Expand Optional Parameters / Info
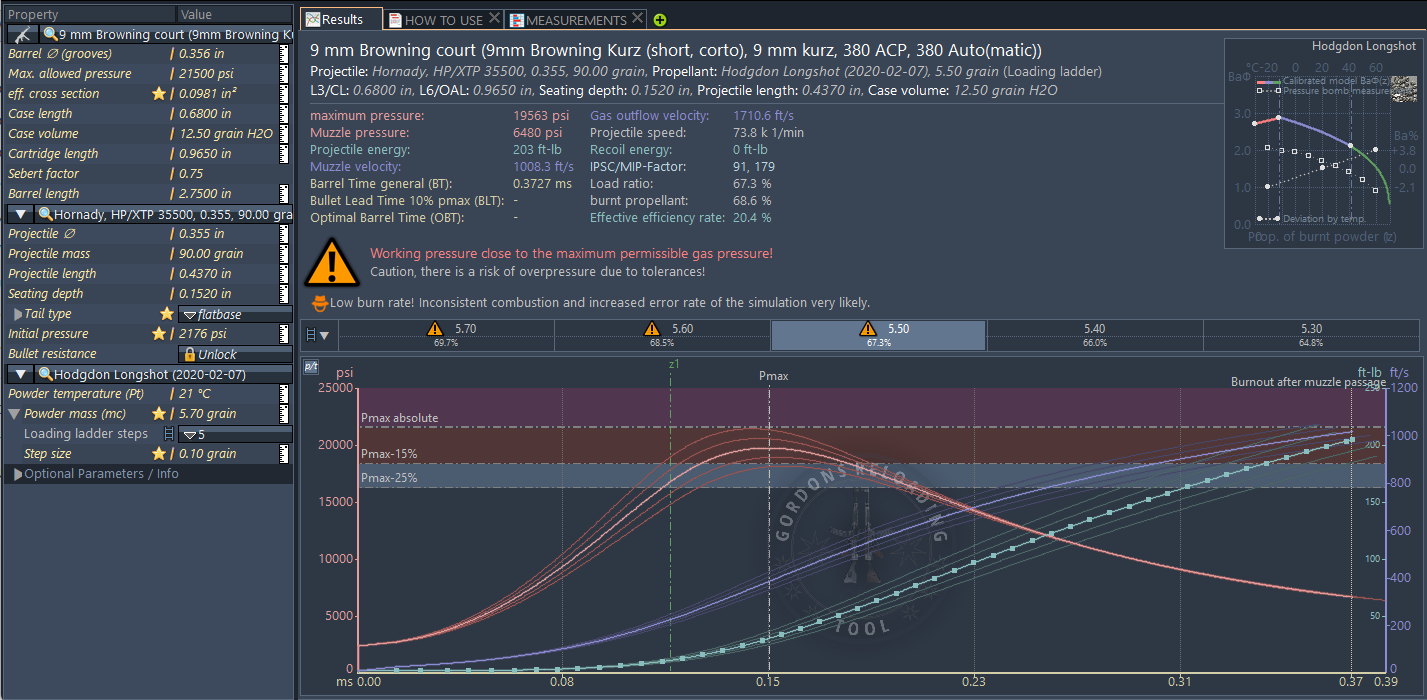Image resolution: width=1427 pixels, height=700 pixels. click(18, 474)
